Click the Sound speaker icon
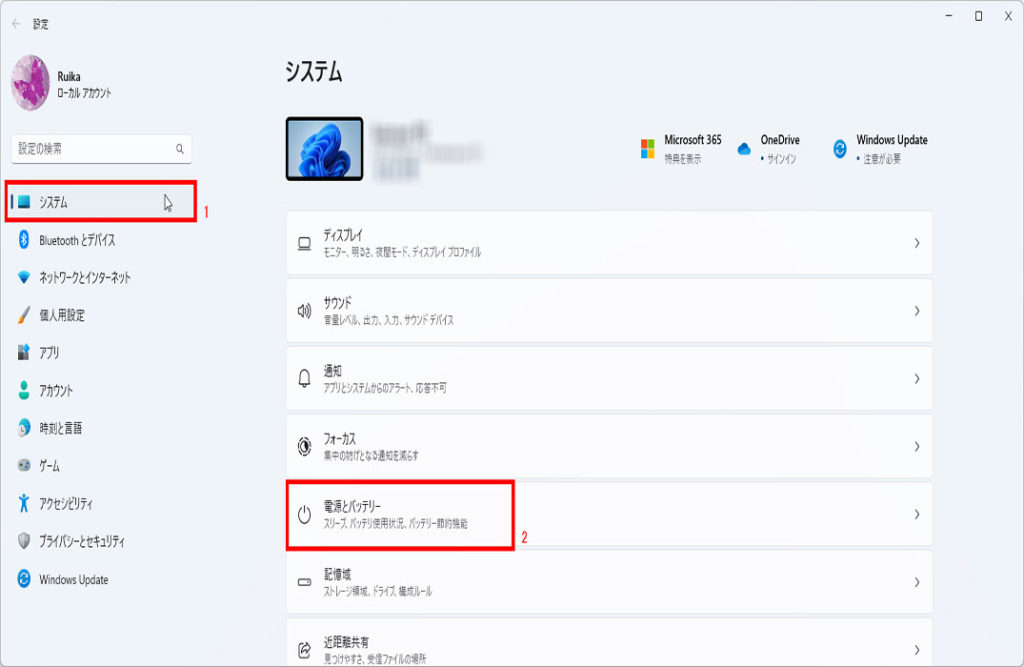This screenshot has width=1024, height=667. [x=305, y=310]
